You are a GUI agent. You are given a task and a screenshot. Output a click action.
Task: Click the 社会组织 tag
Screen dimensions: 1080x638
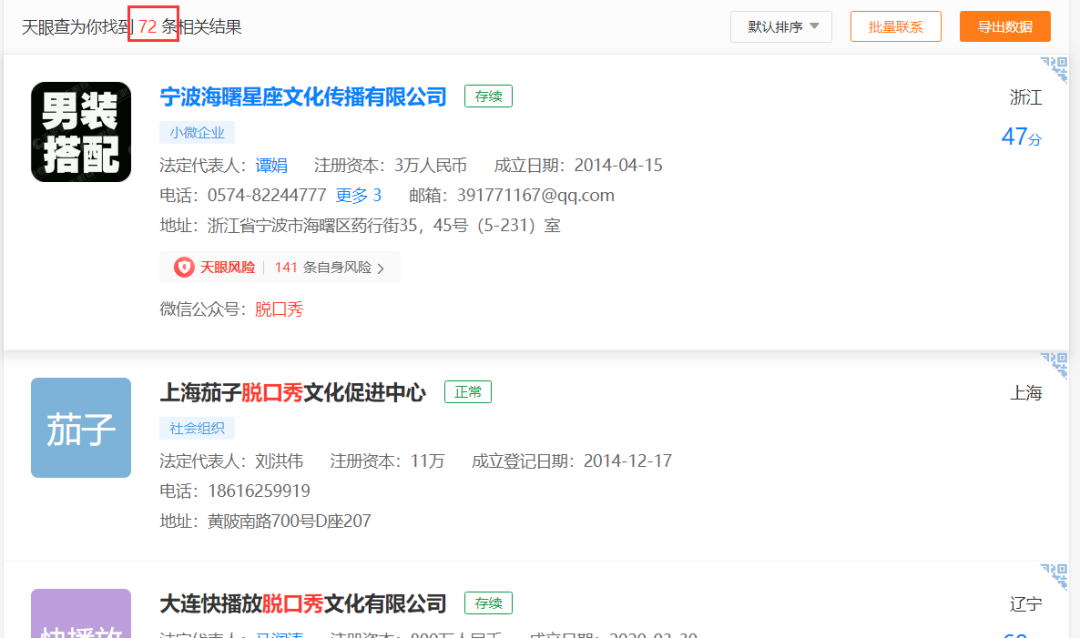click(197, 428)
